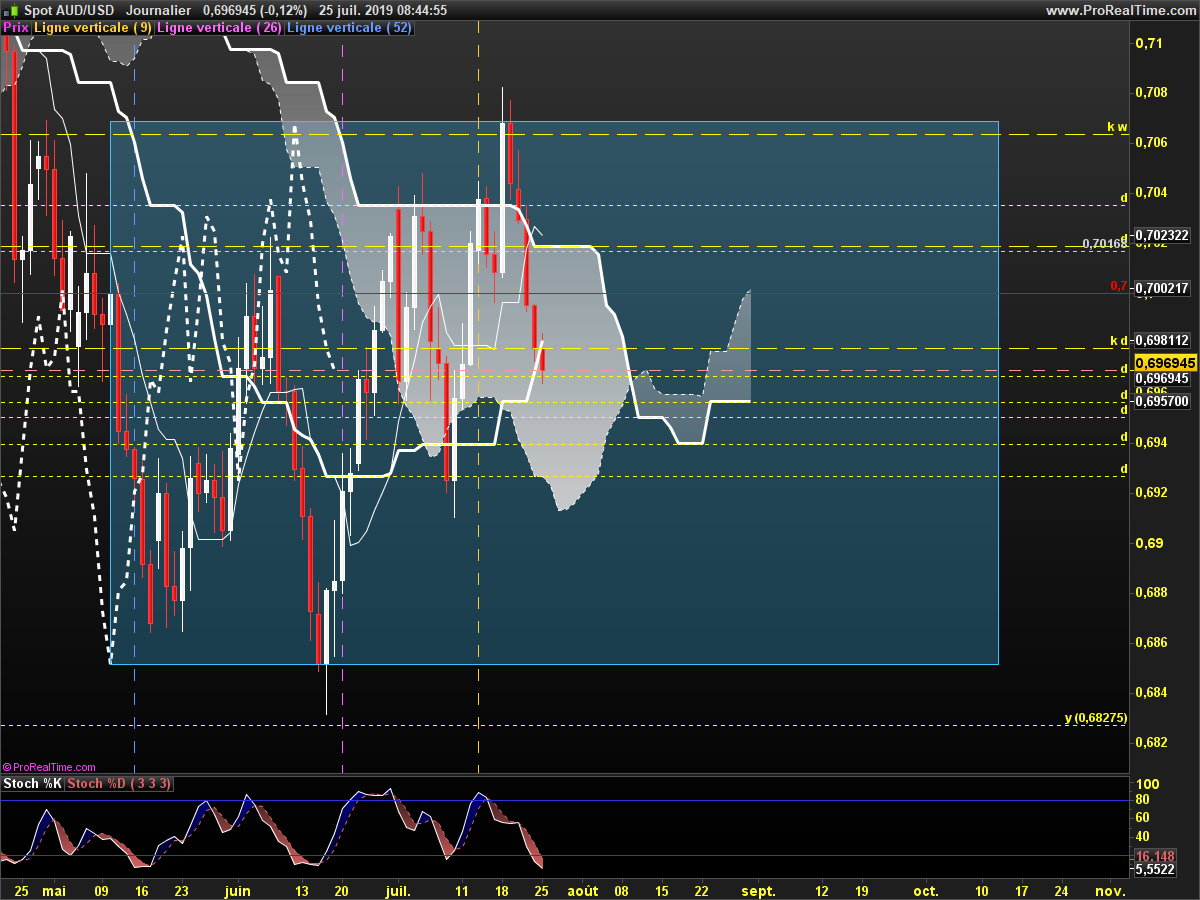Select the Ligne verticale (9) label

(93, 28)
